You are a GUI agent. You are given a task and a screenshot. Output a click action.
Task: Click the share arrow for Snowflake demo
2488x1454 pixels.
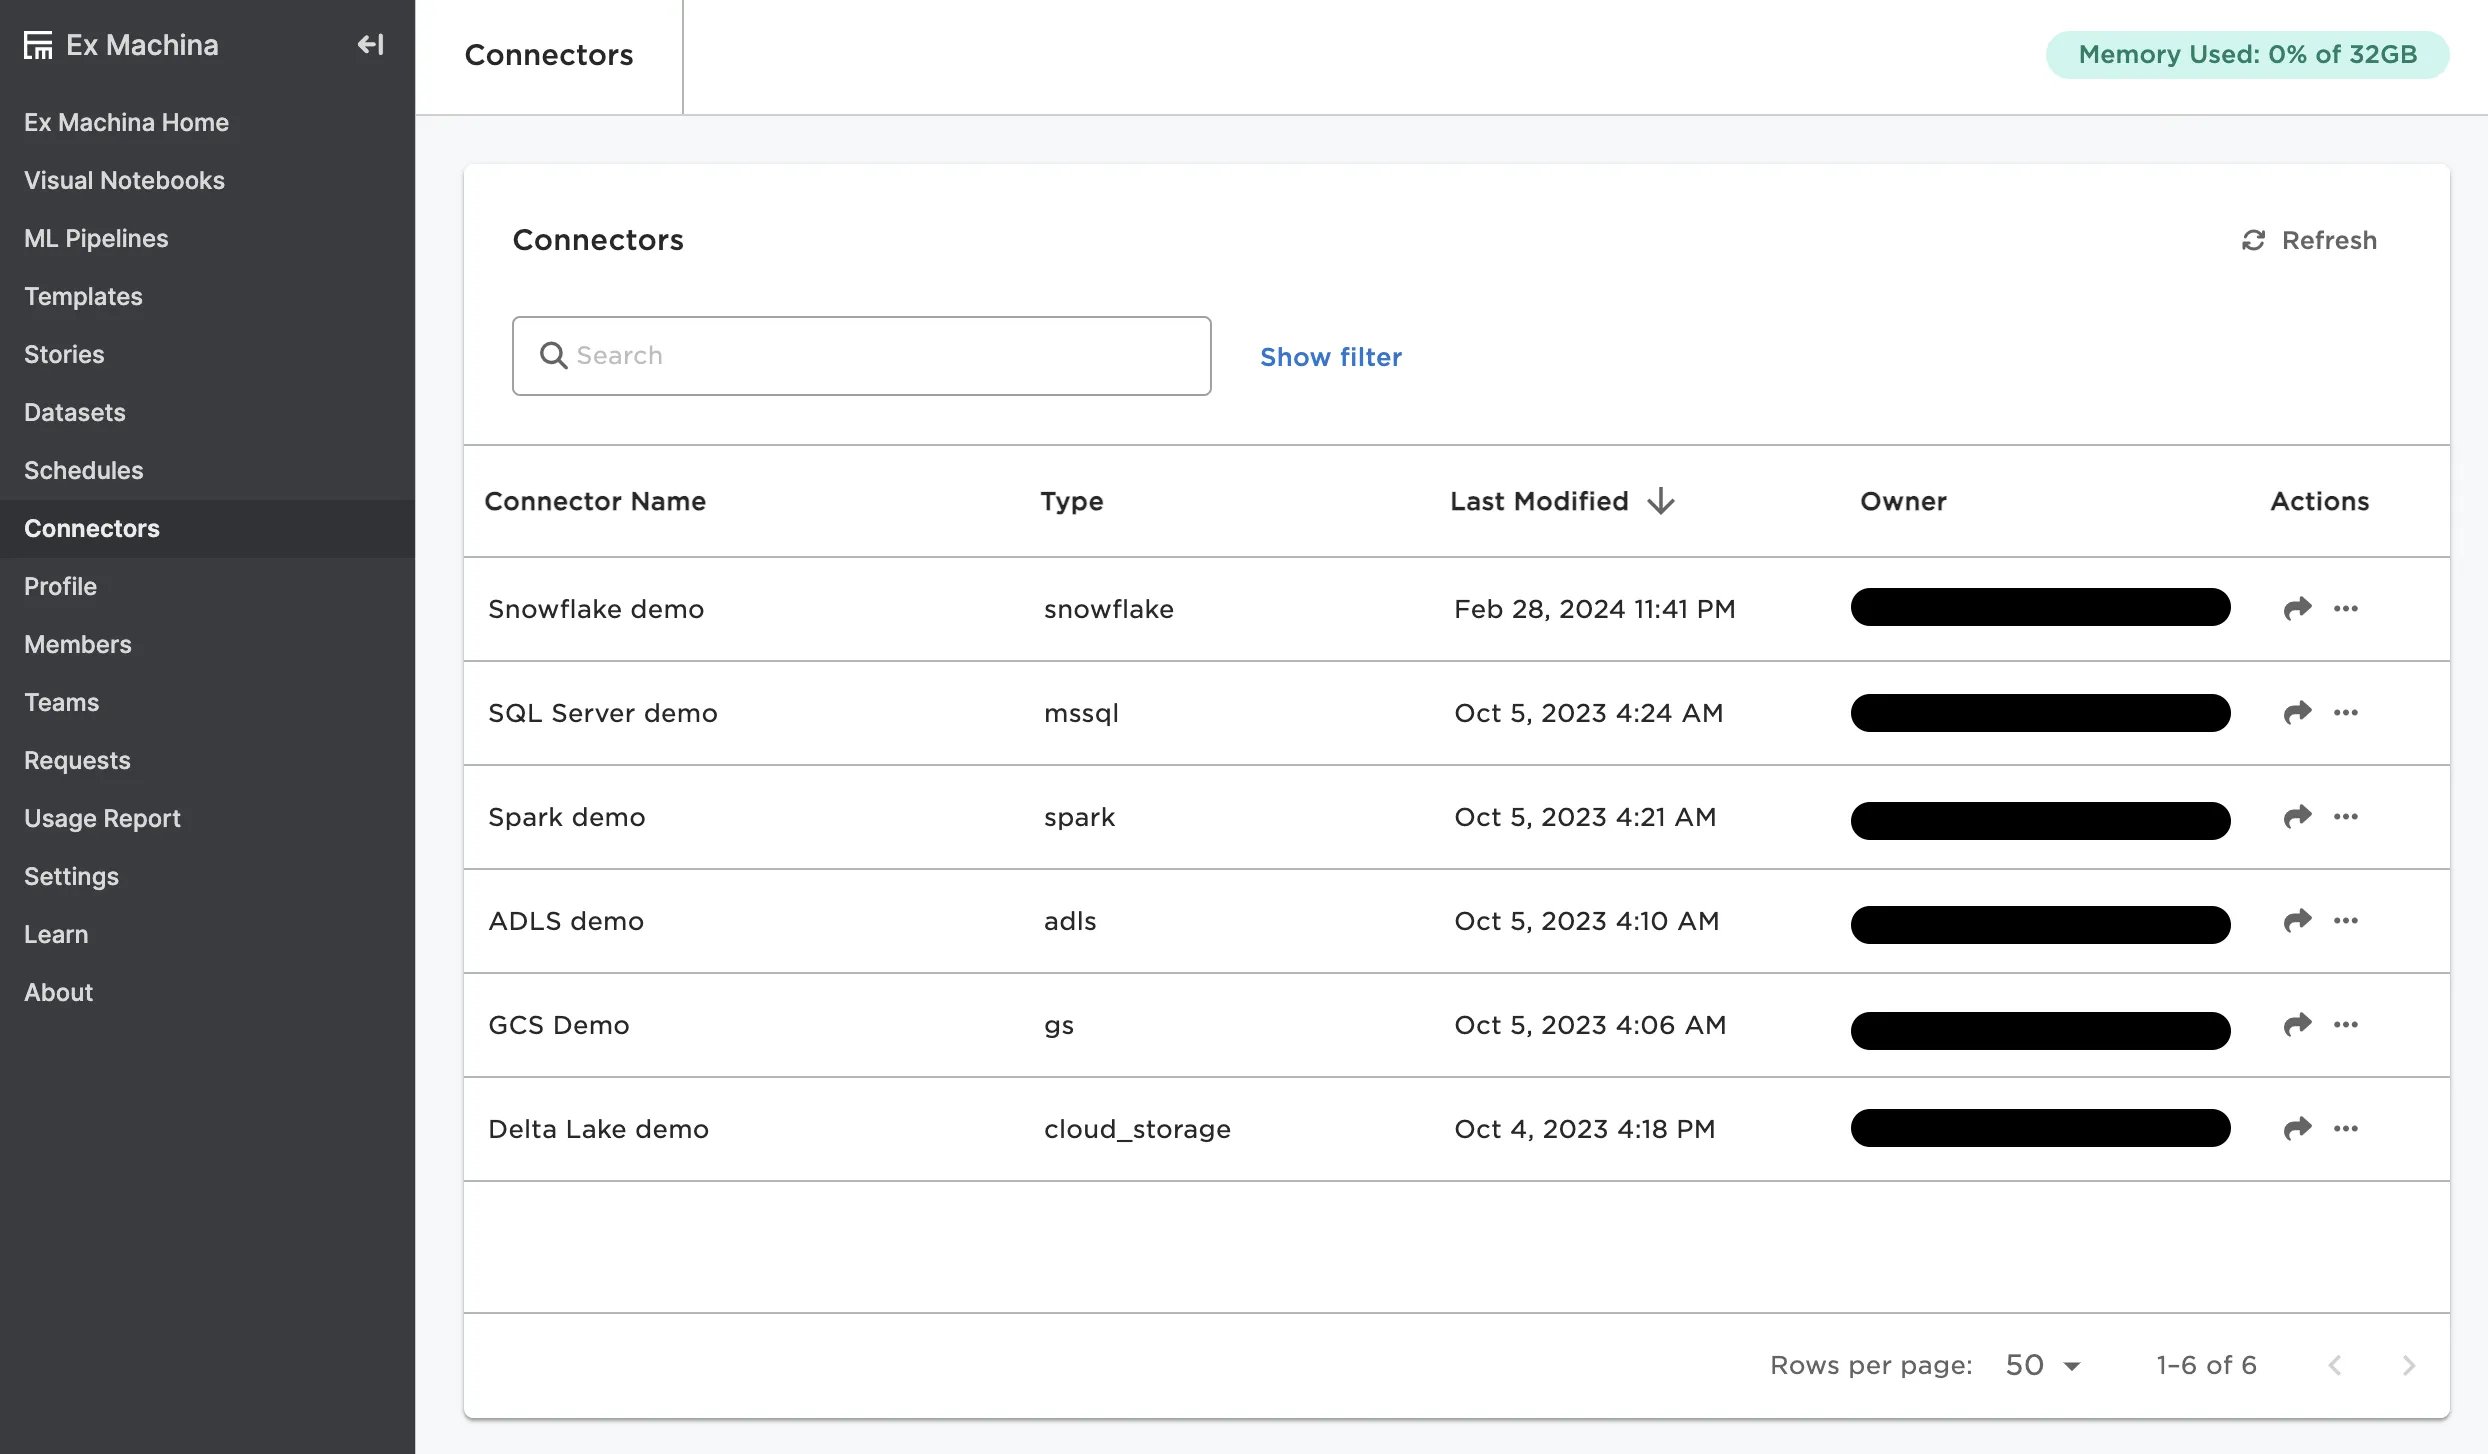(2297, 608)
